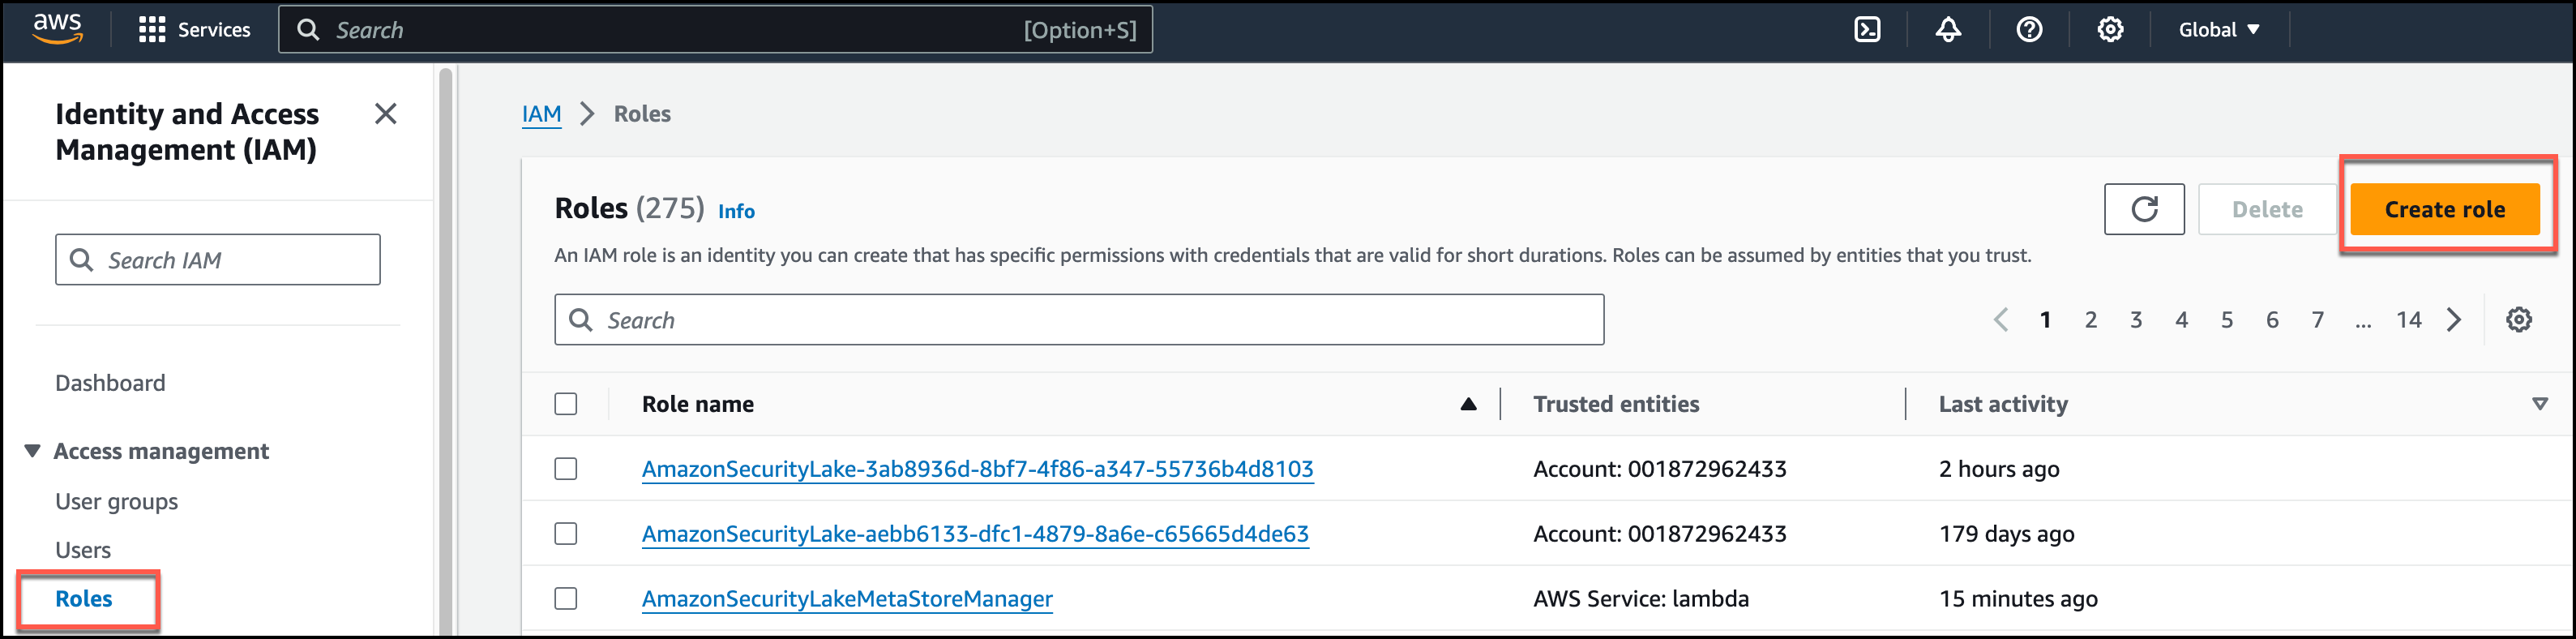Close the IAM navigation panel

tap(385, 114)
